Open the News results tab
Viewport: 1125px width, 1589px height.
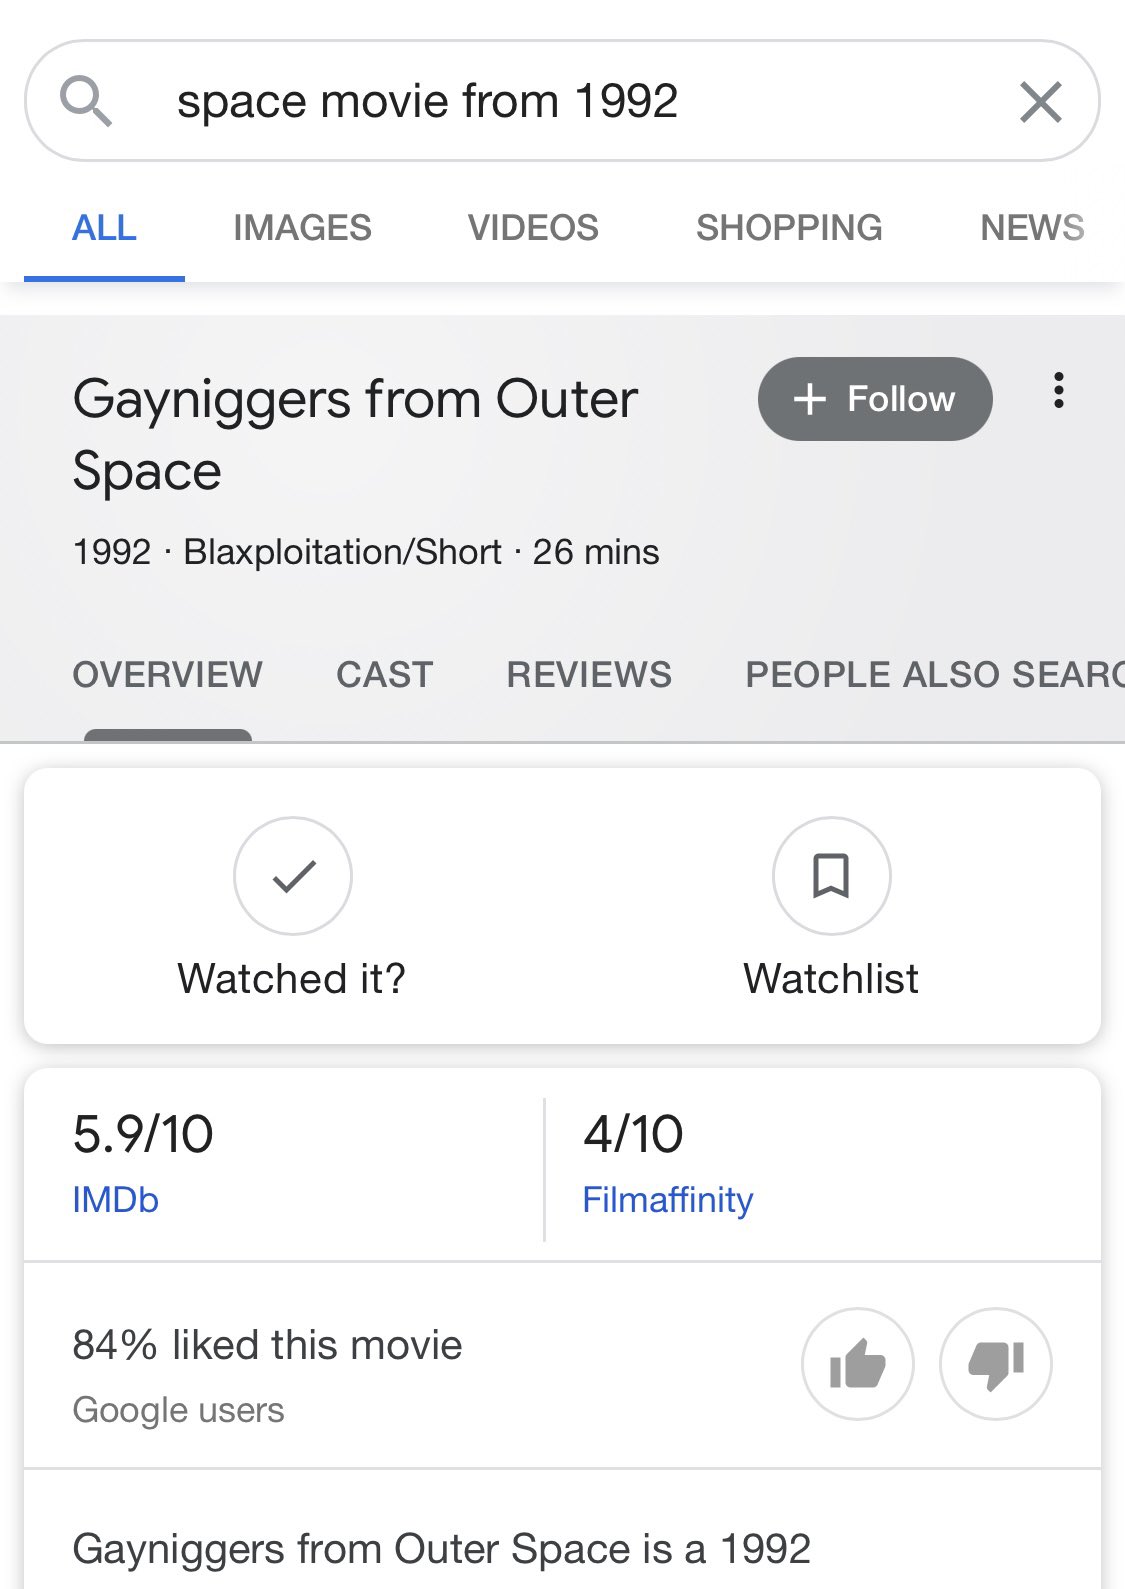tap(1032, 228)
